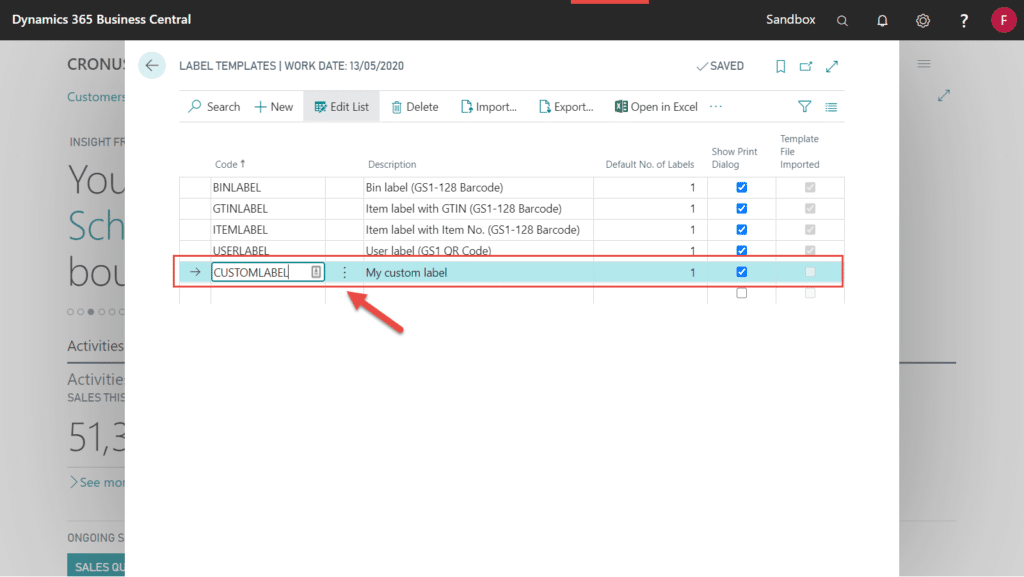The width and height of the screenshot is (1024, 577).
Task: Click the F user avatar
Action: click(x=1004, y=19)
